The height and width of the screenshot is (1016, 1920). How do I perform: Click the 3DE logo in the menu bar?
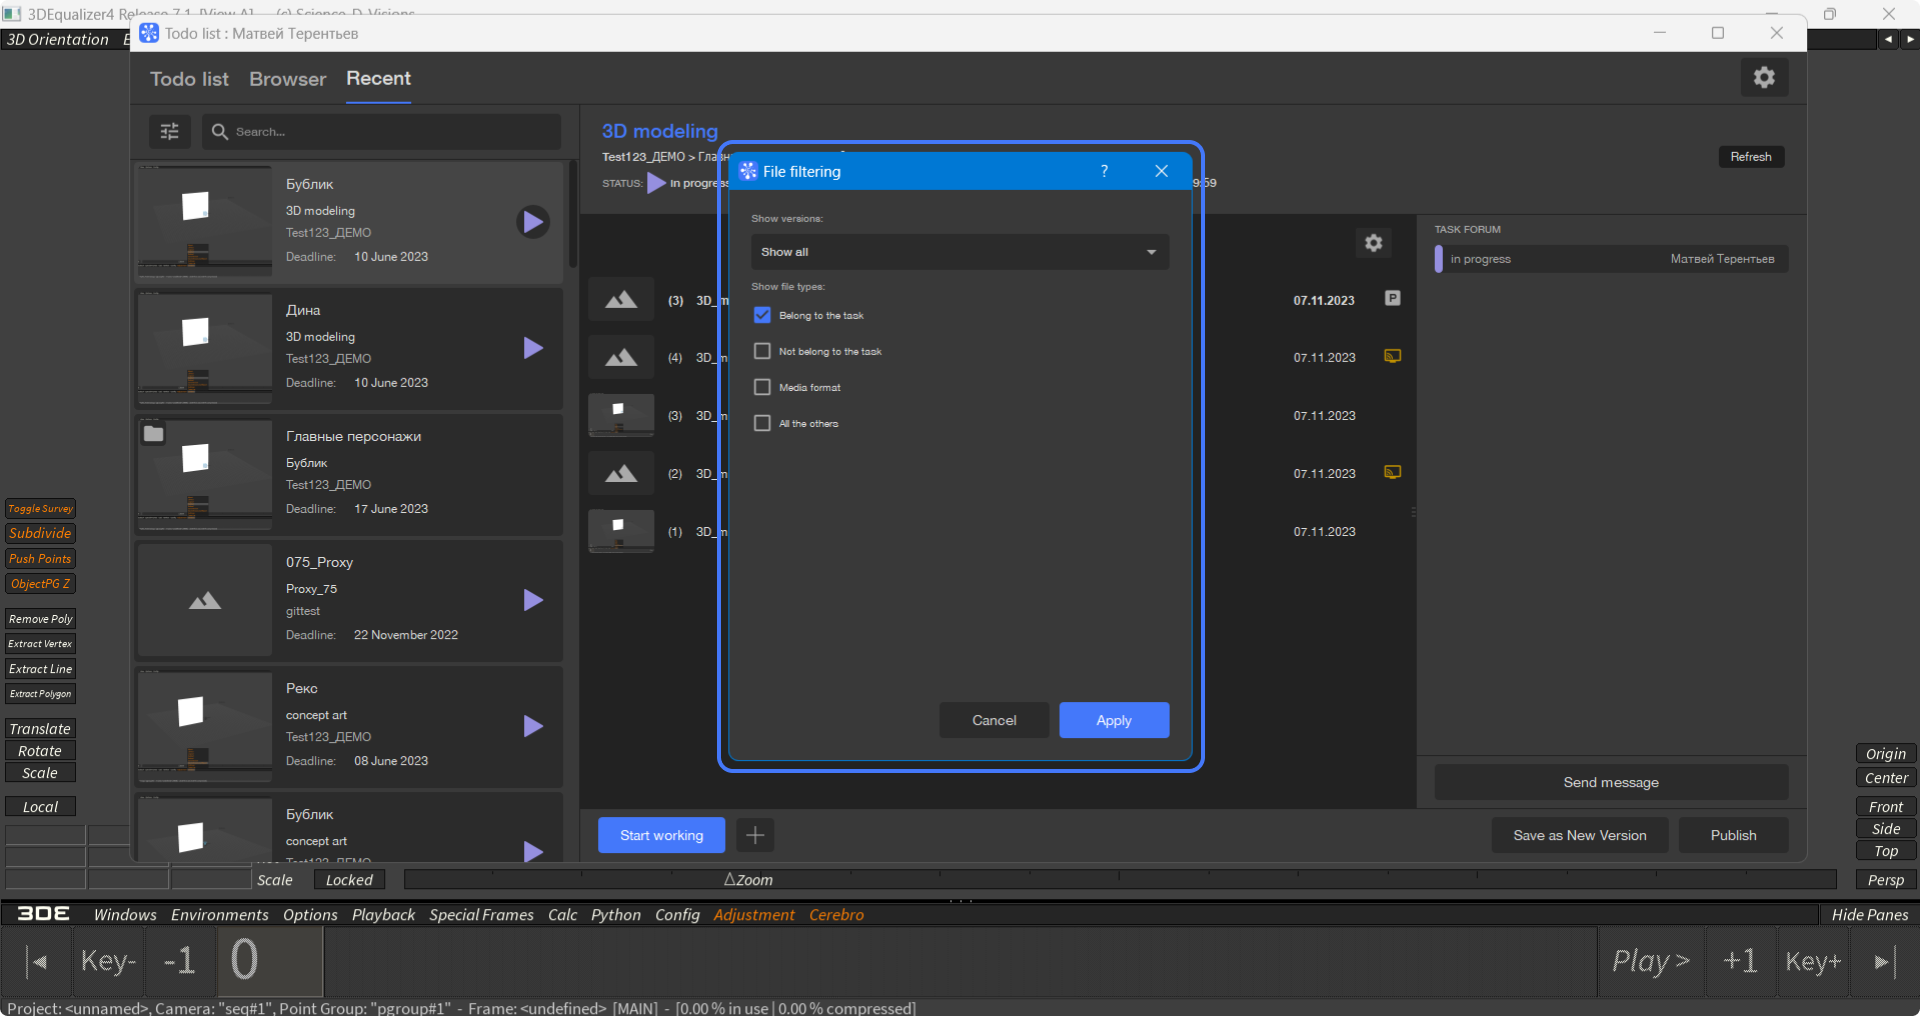click(43, 914)
